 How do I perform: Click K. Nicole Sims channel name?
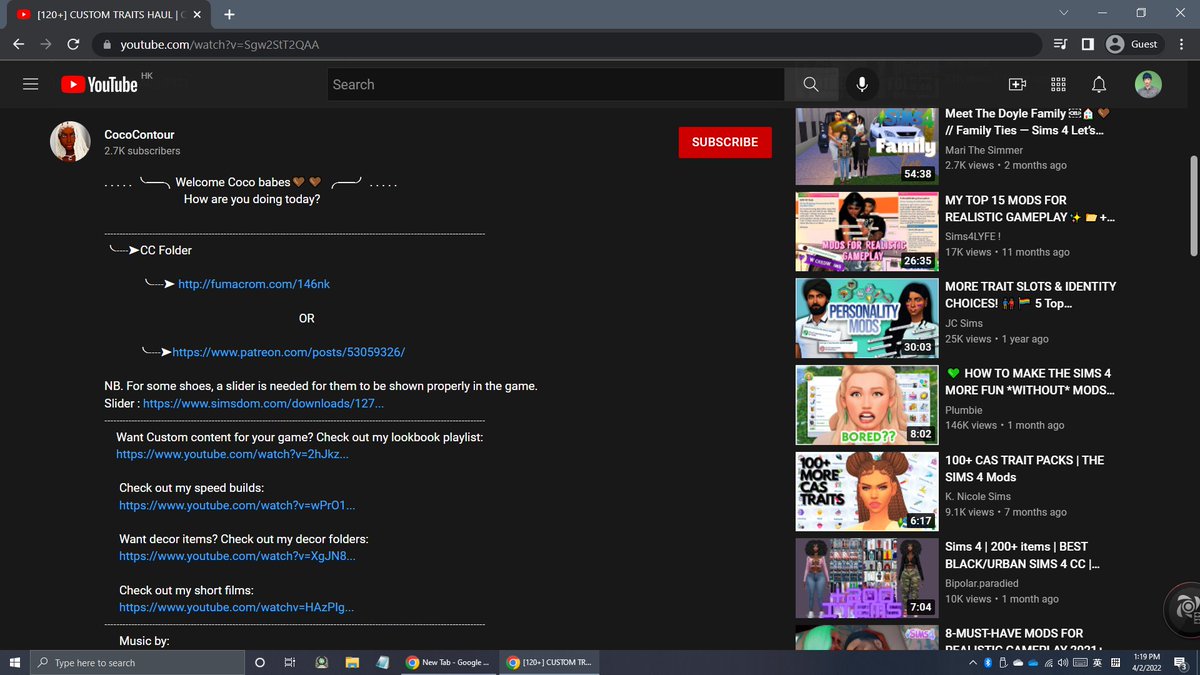pos(978,497)
